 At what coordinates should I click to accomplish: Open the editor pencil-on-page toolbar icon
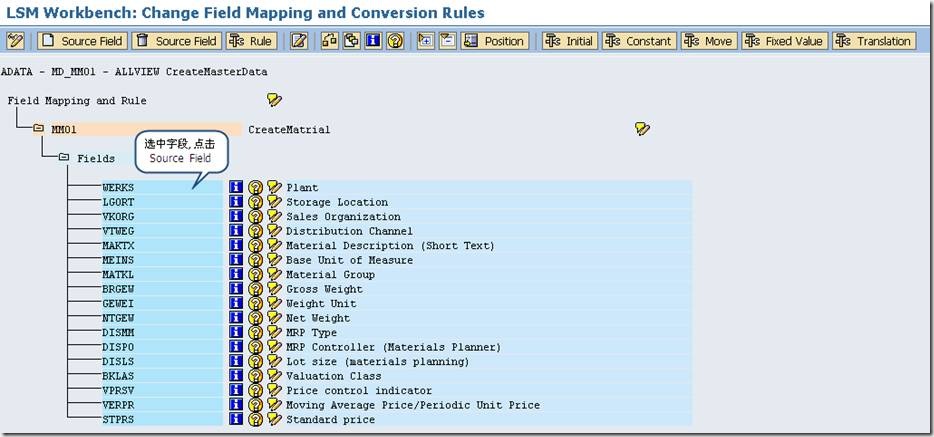click(x=299, y=41)
